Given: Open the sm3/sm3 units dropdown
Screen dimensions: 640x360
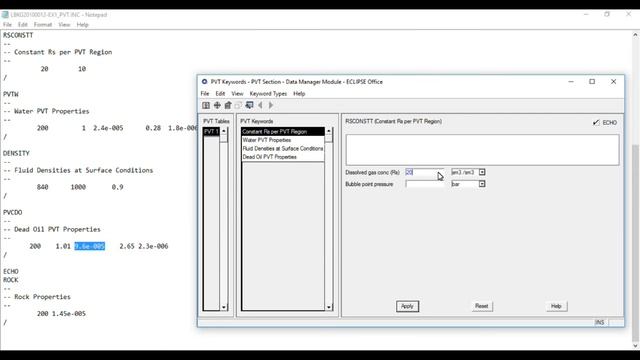Looking at the screenshot, I should tap(482, 172).
